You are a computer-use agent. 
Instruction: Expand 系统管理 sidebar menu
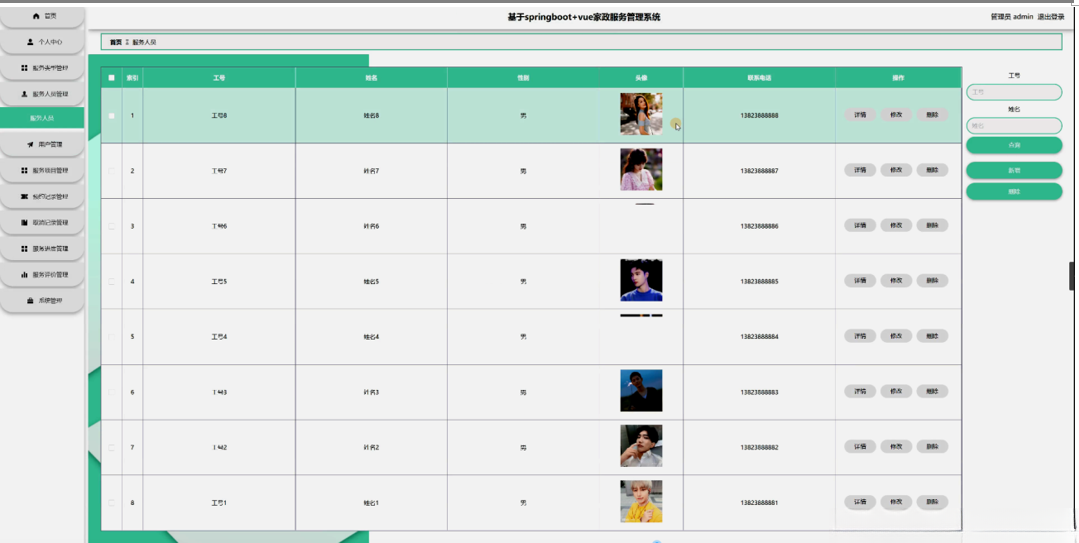click(43, 301)
